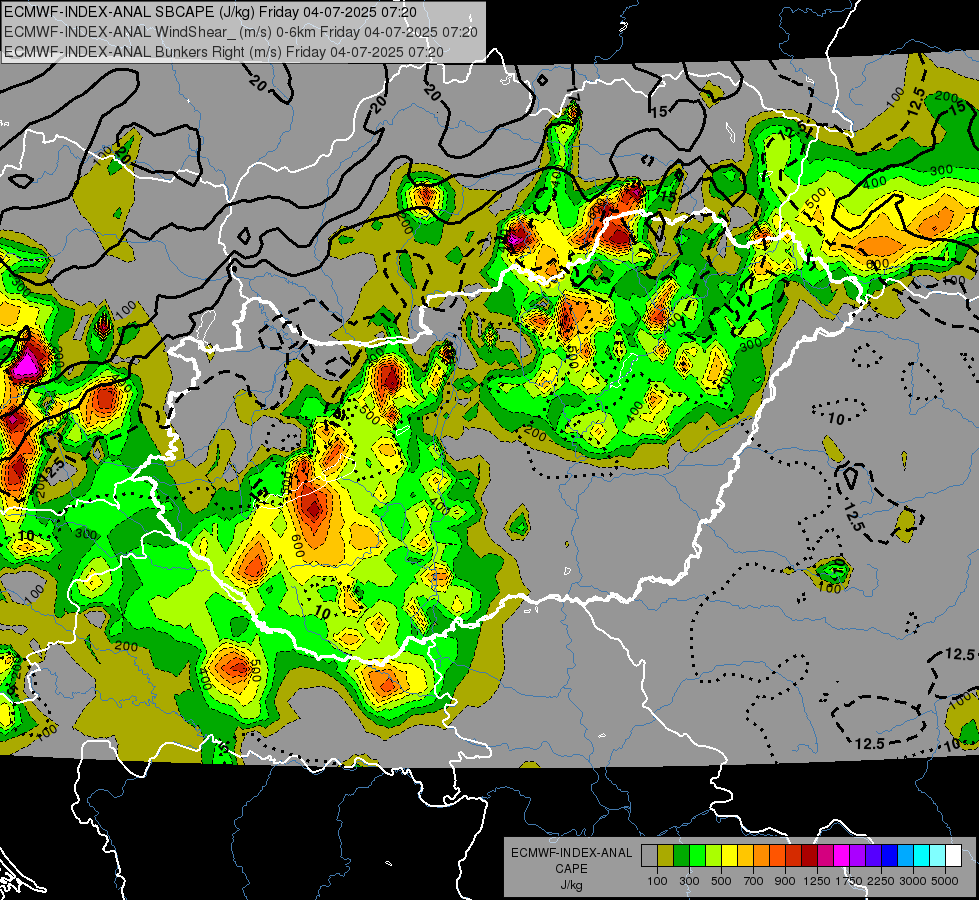Click the legend title ECMWF-INDEX-ANAL

pos(572,853)
